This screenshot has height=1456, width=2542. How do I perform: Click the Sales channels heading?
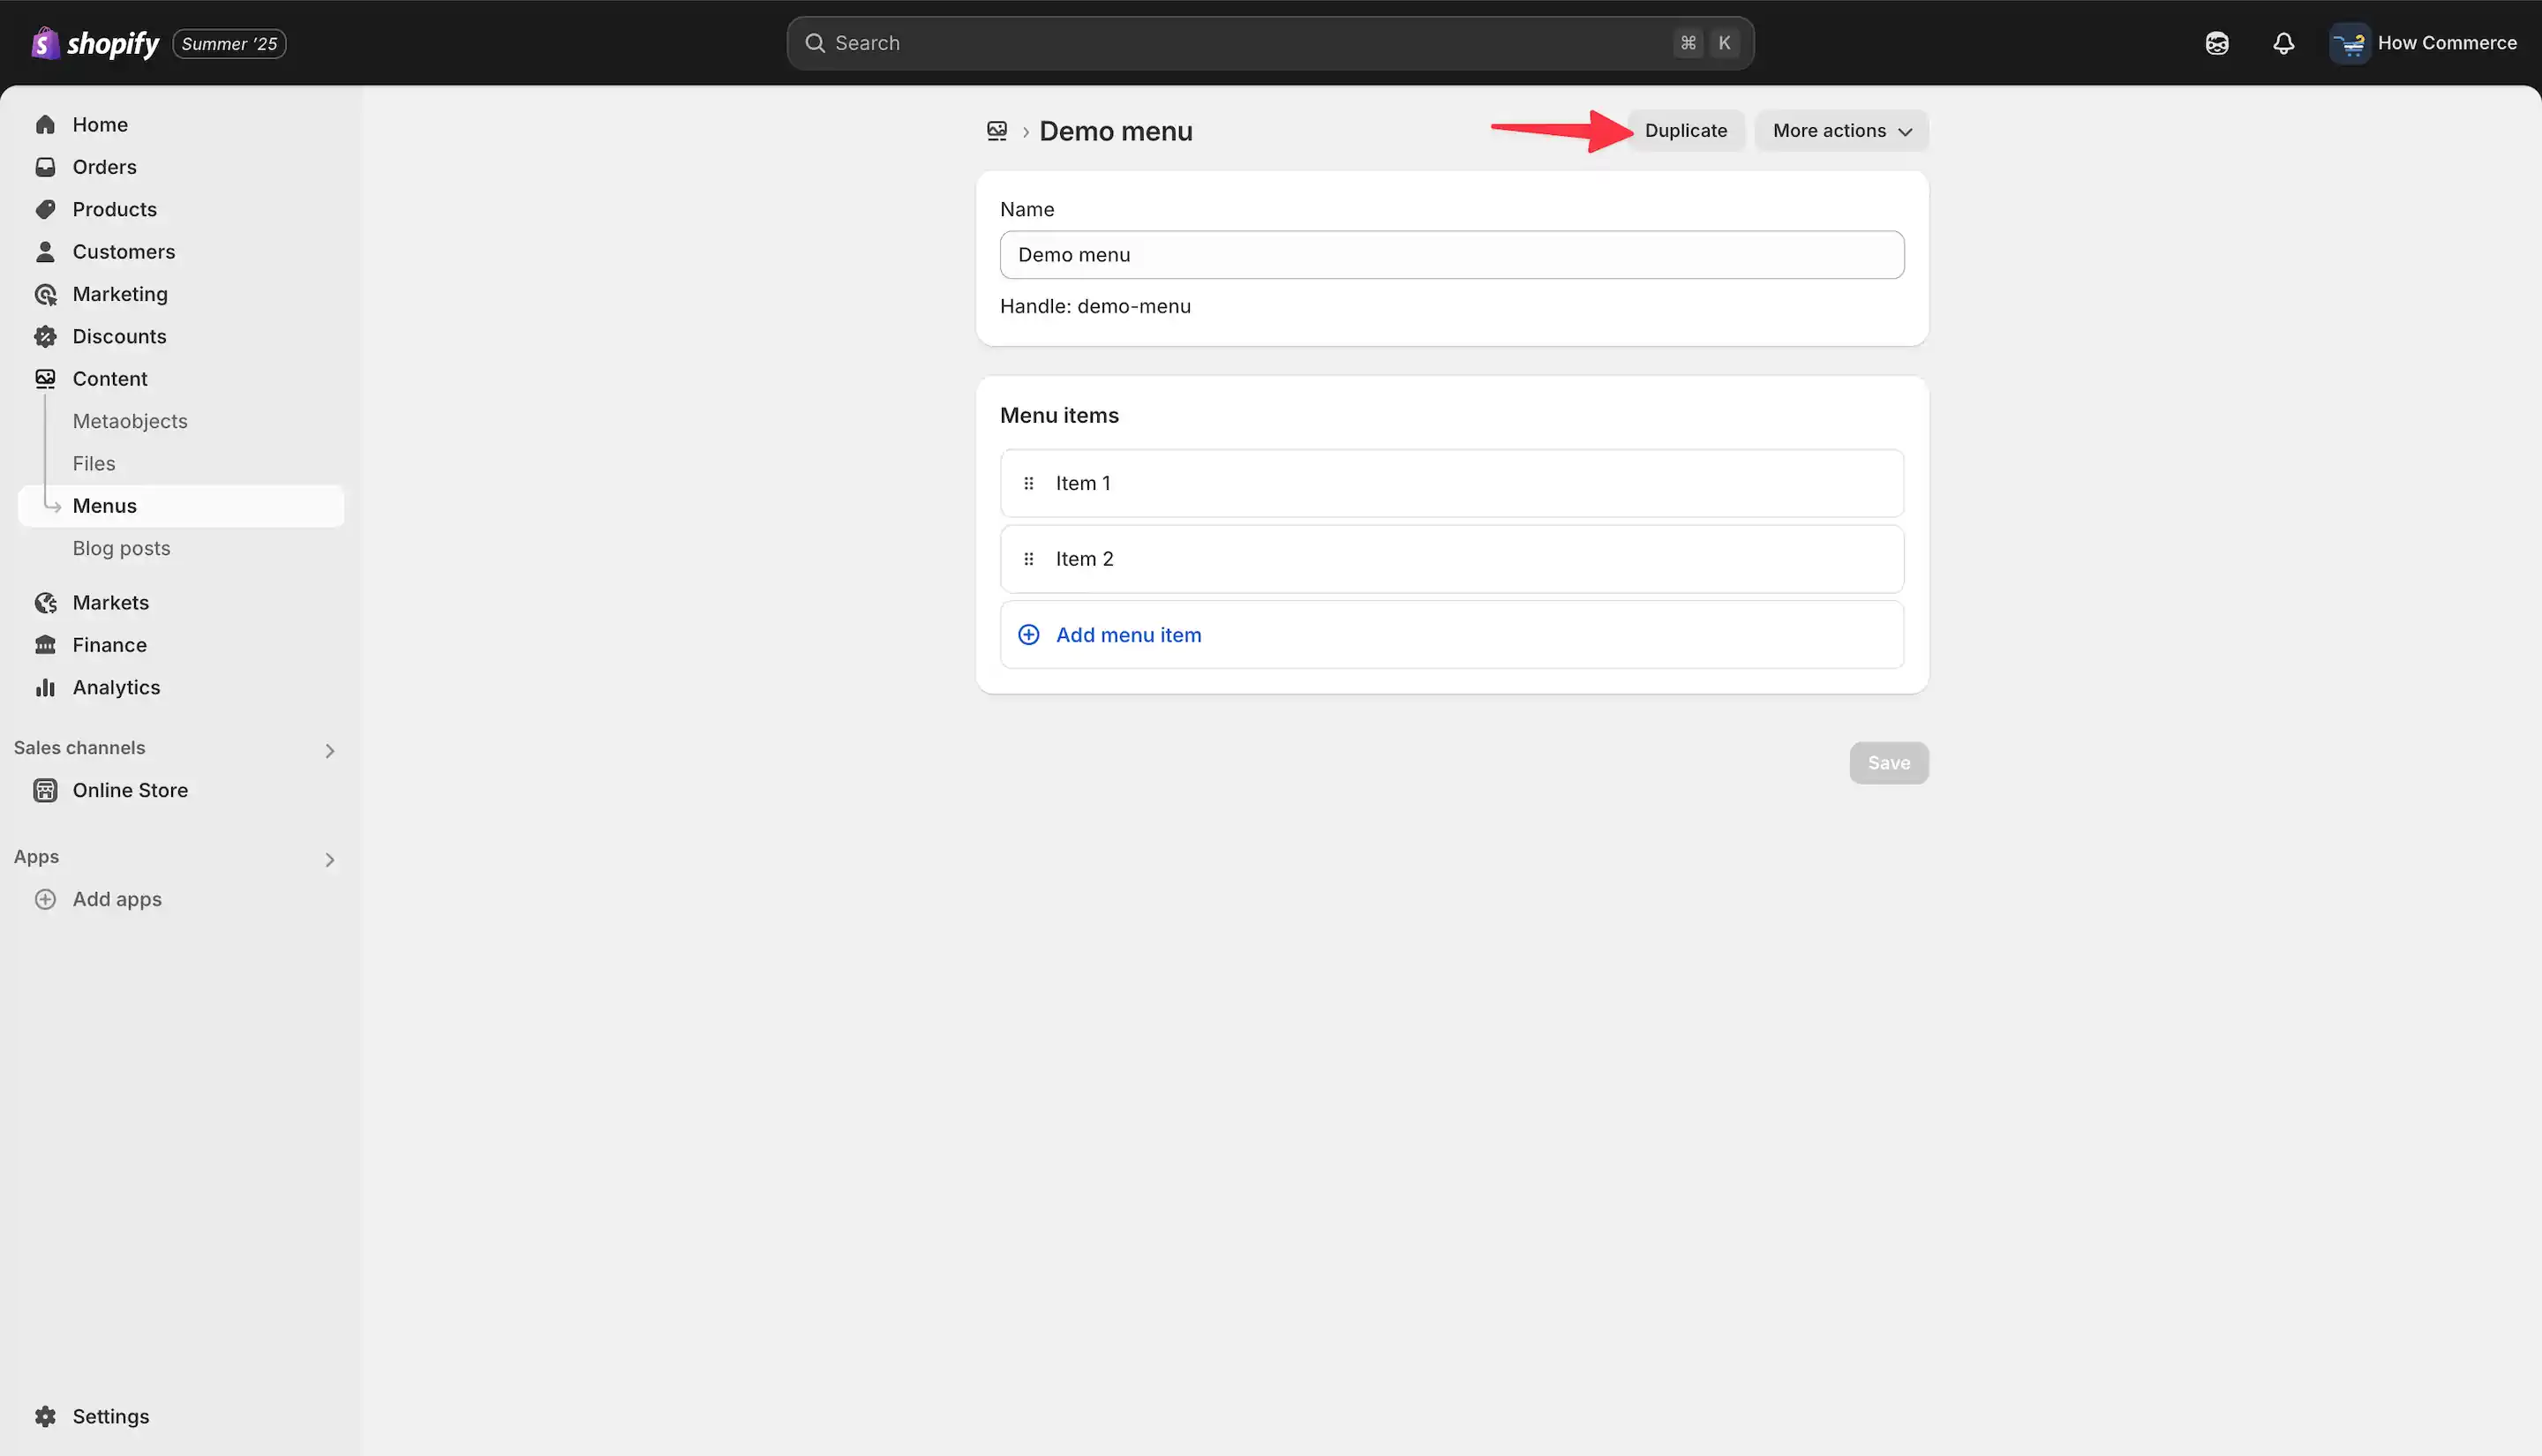point(79,748)
